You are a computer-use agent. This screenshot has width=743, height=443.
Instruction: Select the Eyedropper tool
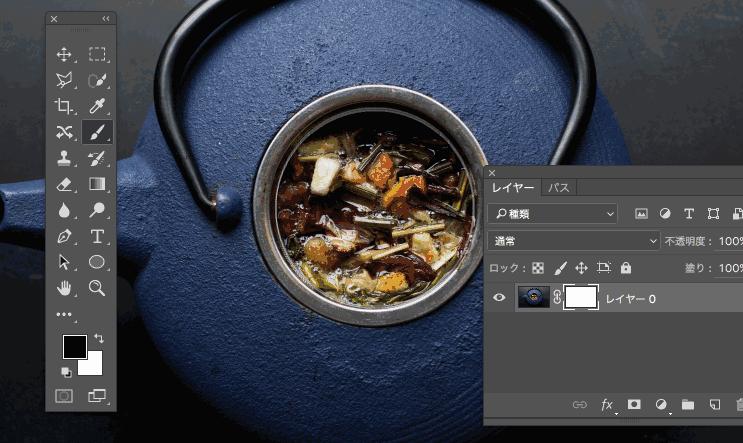click(97, 106)
